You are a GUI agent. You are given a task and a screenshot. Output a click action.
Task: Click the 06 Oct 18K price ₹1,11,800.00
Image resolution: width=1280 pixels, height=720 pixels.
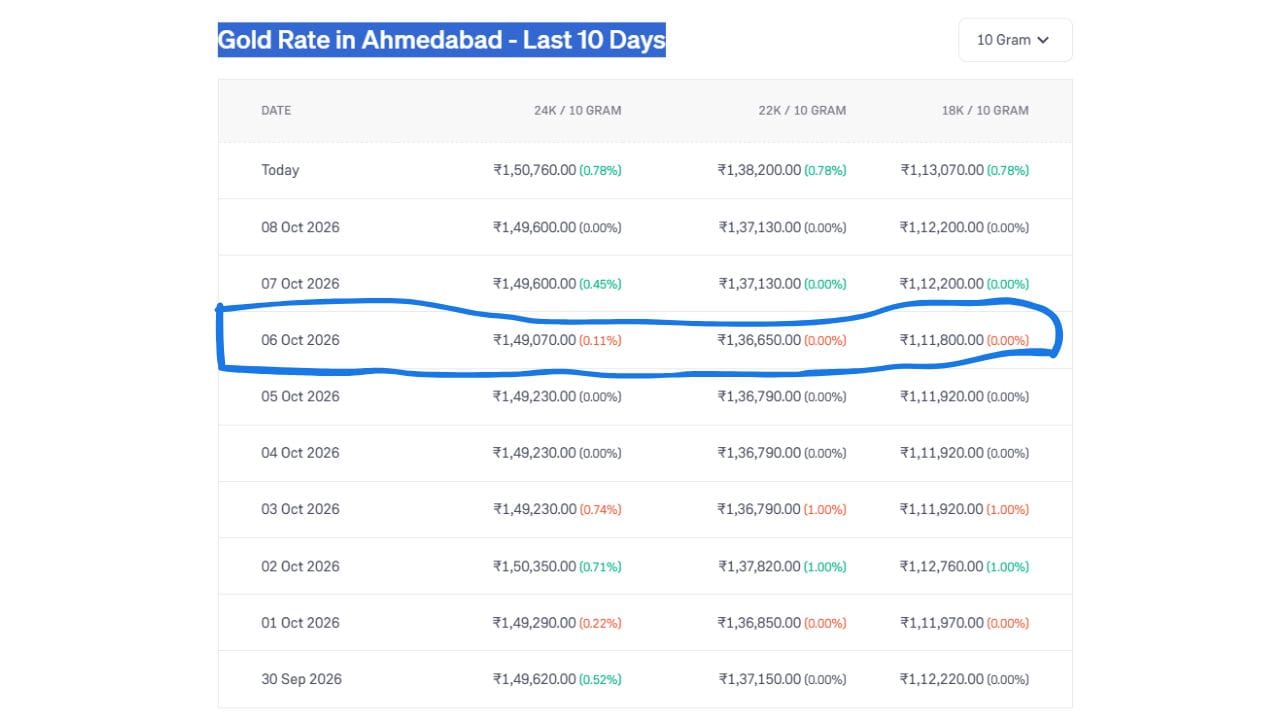(942, 340)
